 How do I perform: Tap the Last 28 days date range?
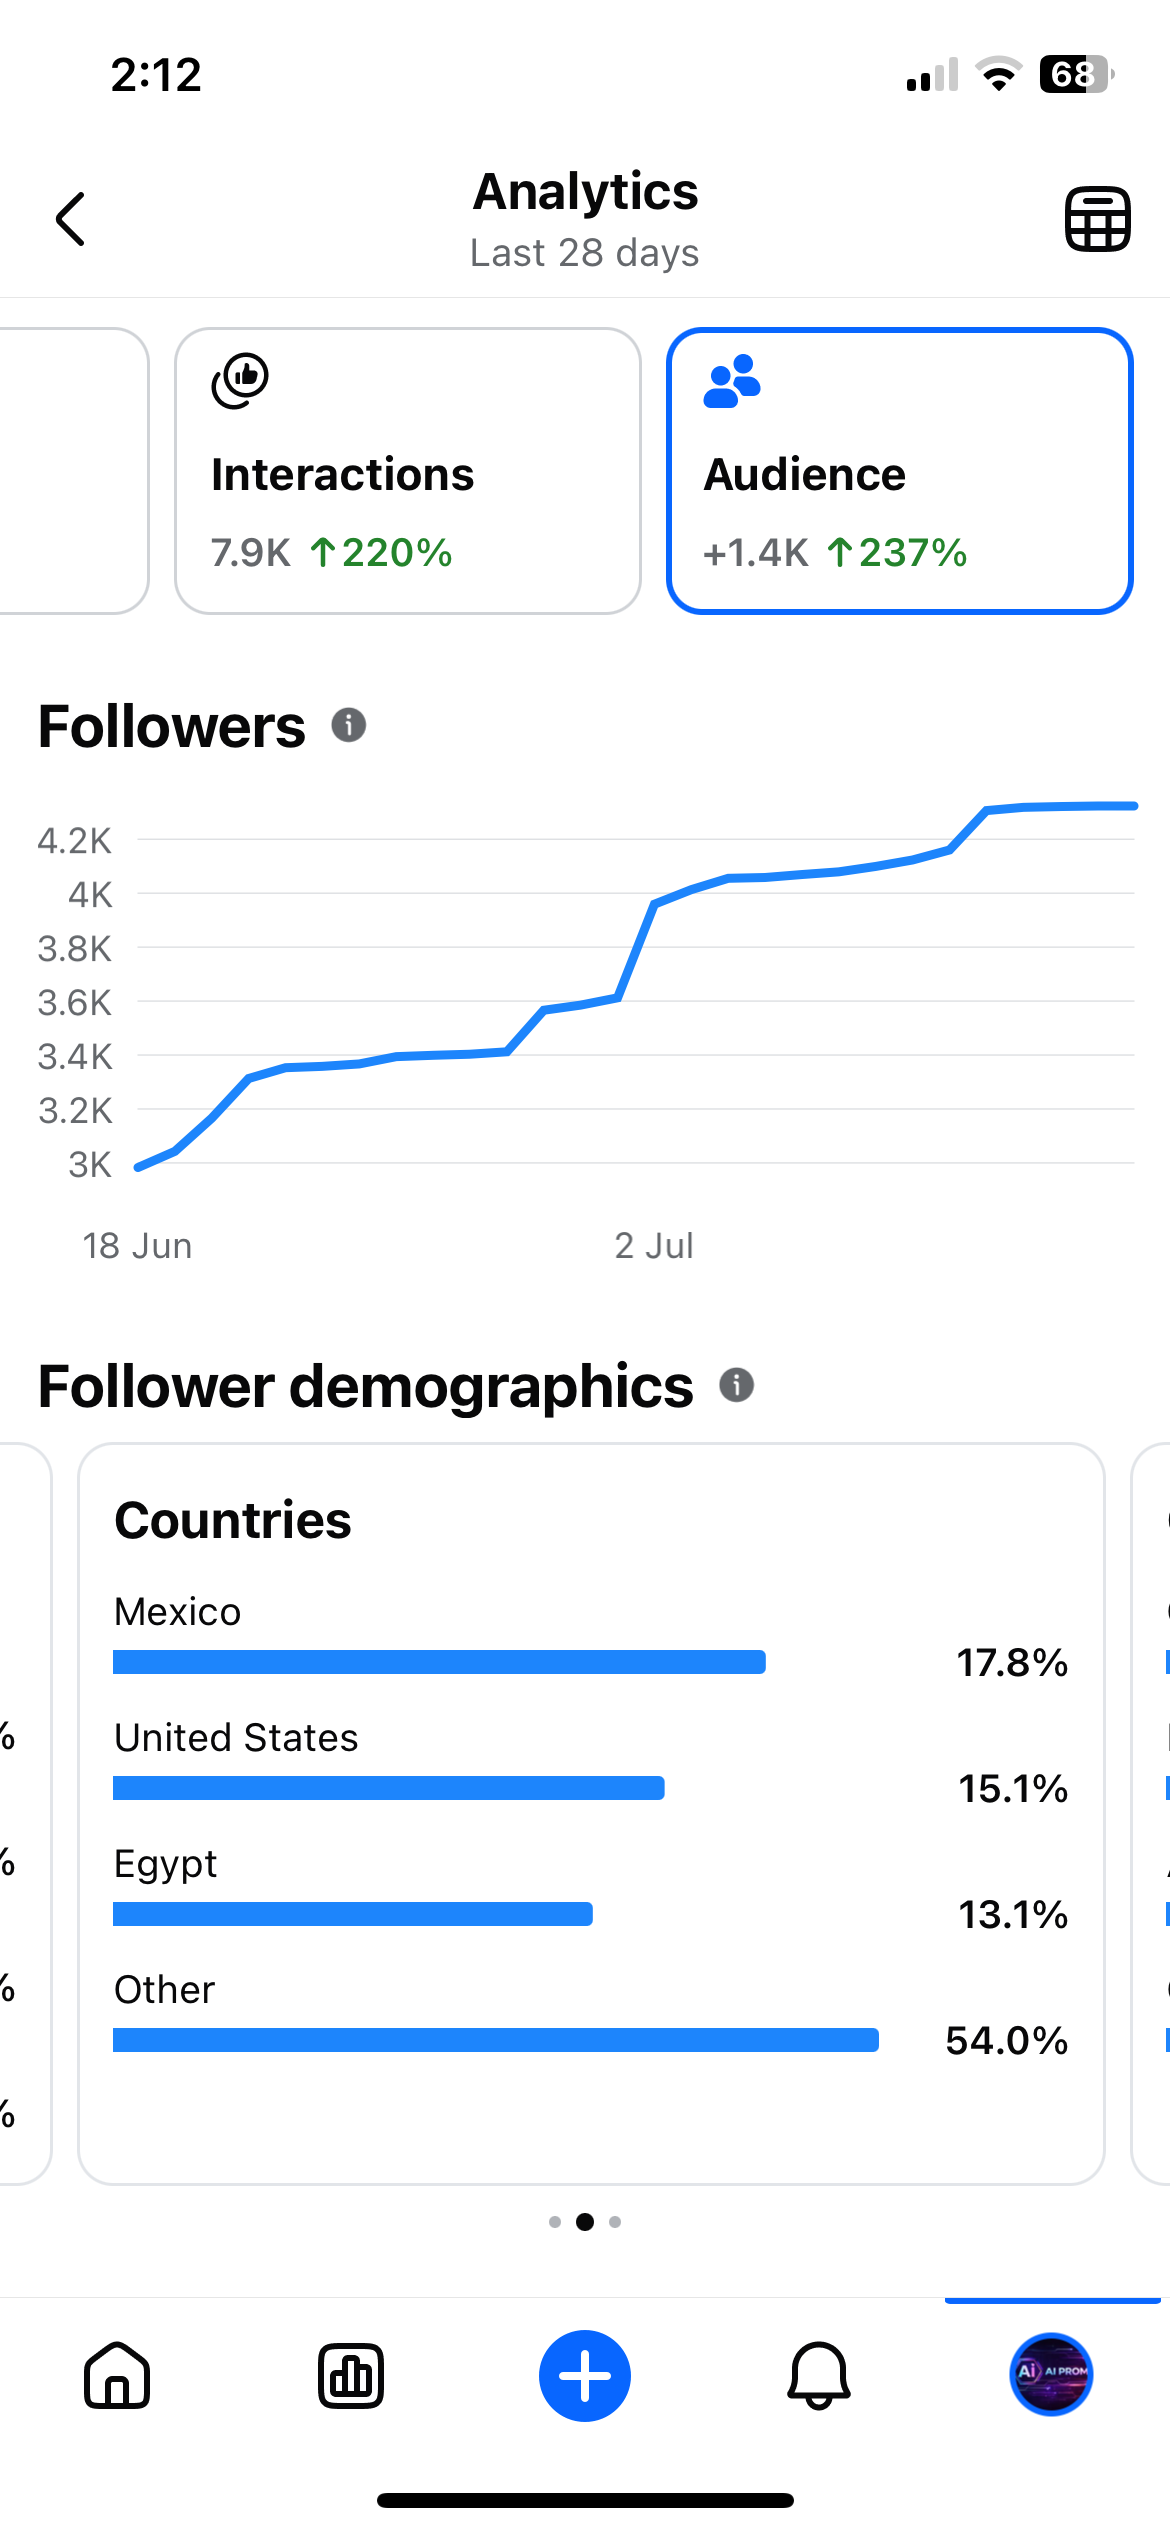585,253
